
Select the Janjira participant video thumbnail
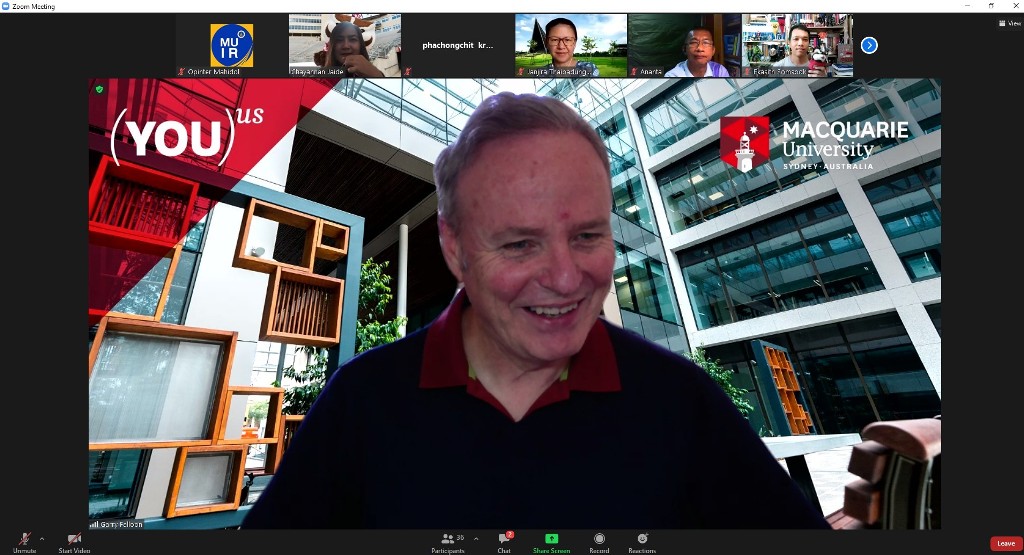coord(570,45)
